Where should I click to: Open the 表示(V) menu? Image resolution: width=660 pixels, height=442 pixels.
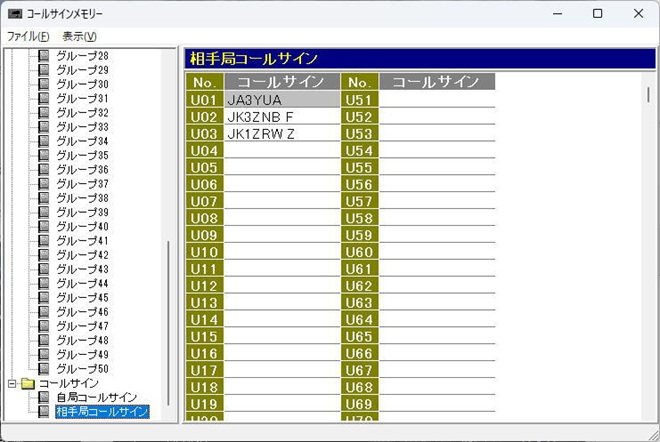click(79, 36)
